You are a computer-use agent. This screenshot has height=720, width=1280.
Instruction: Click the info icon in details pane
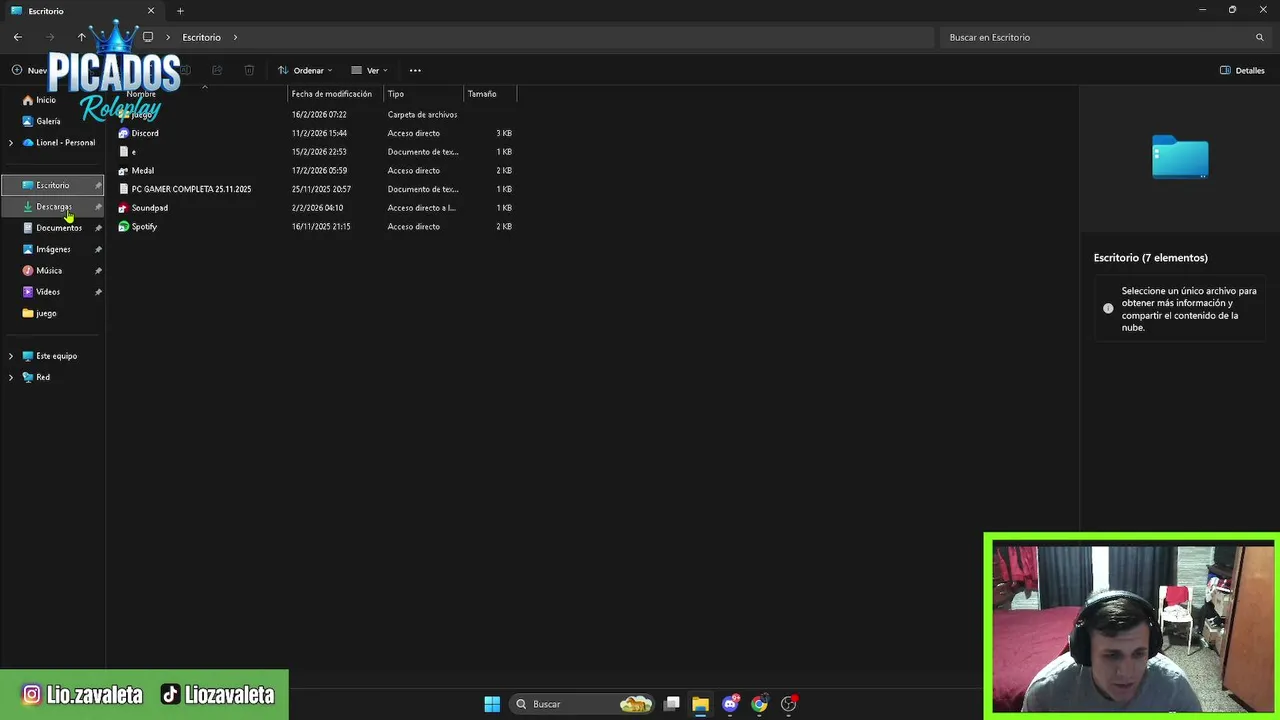click(x=1108, y=309)
